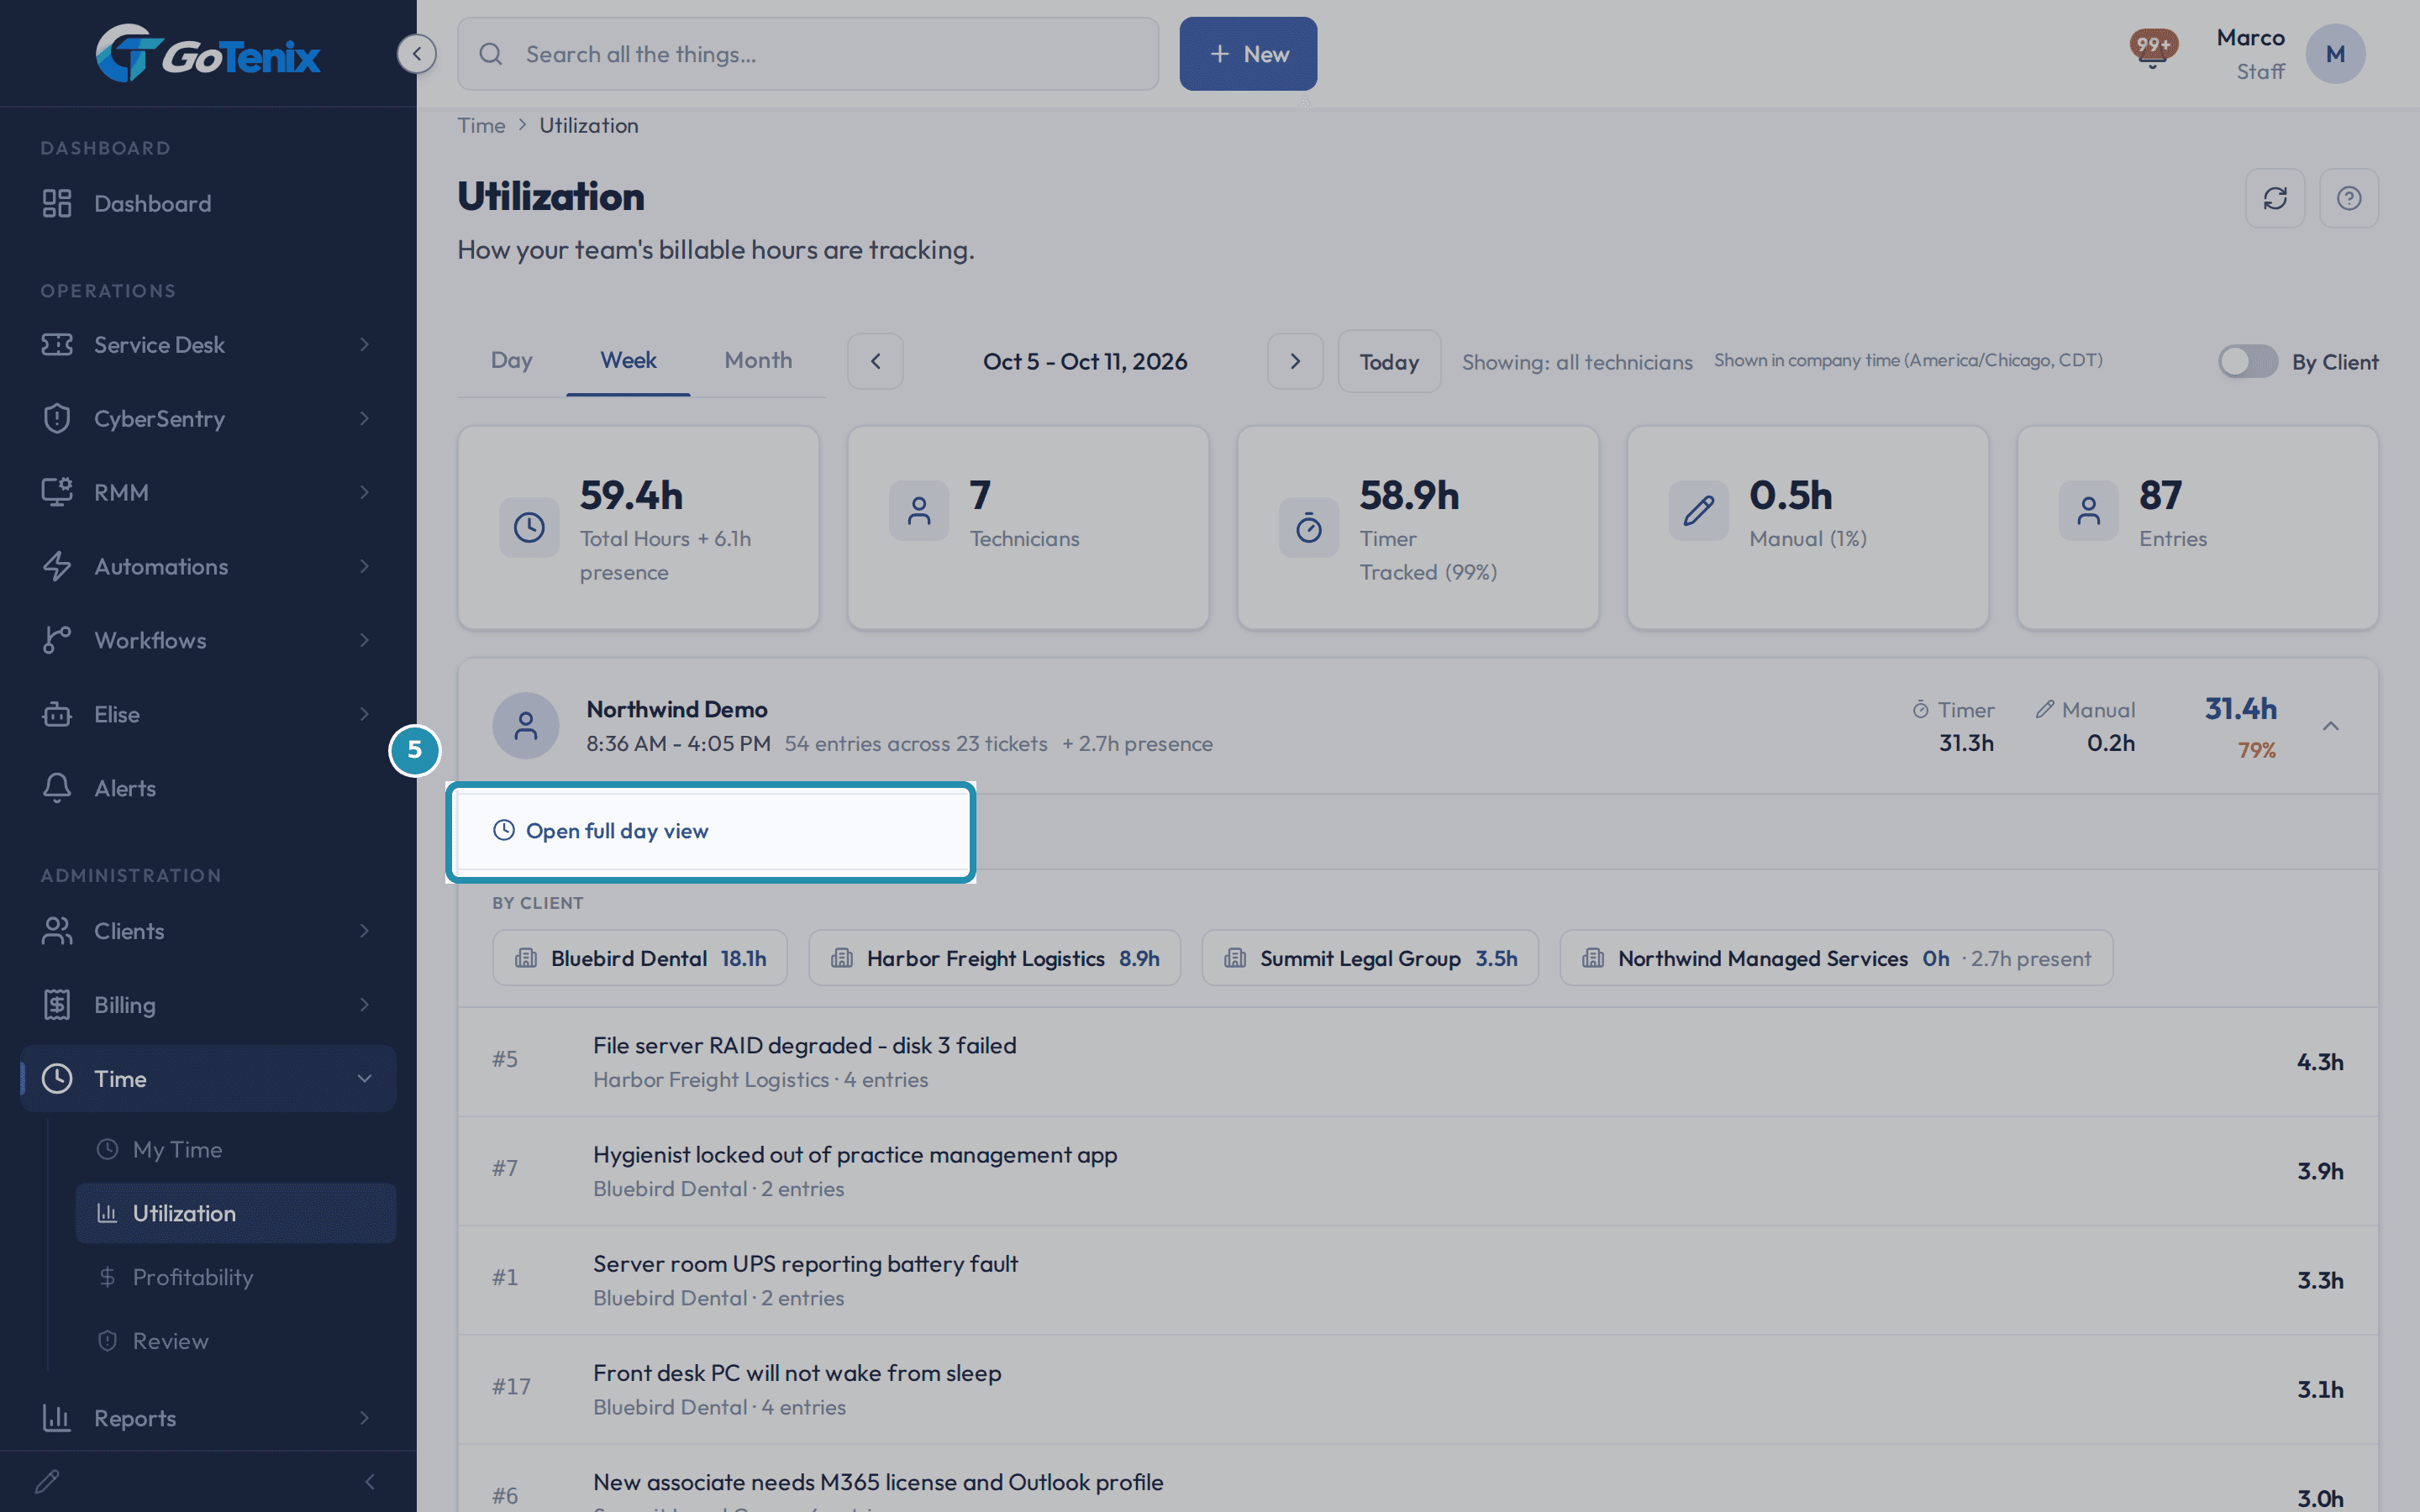Image resolution: width=2420 pixels, height=1512 pixels.
Task: Click the Today button
Action: 1389,361
